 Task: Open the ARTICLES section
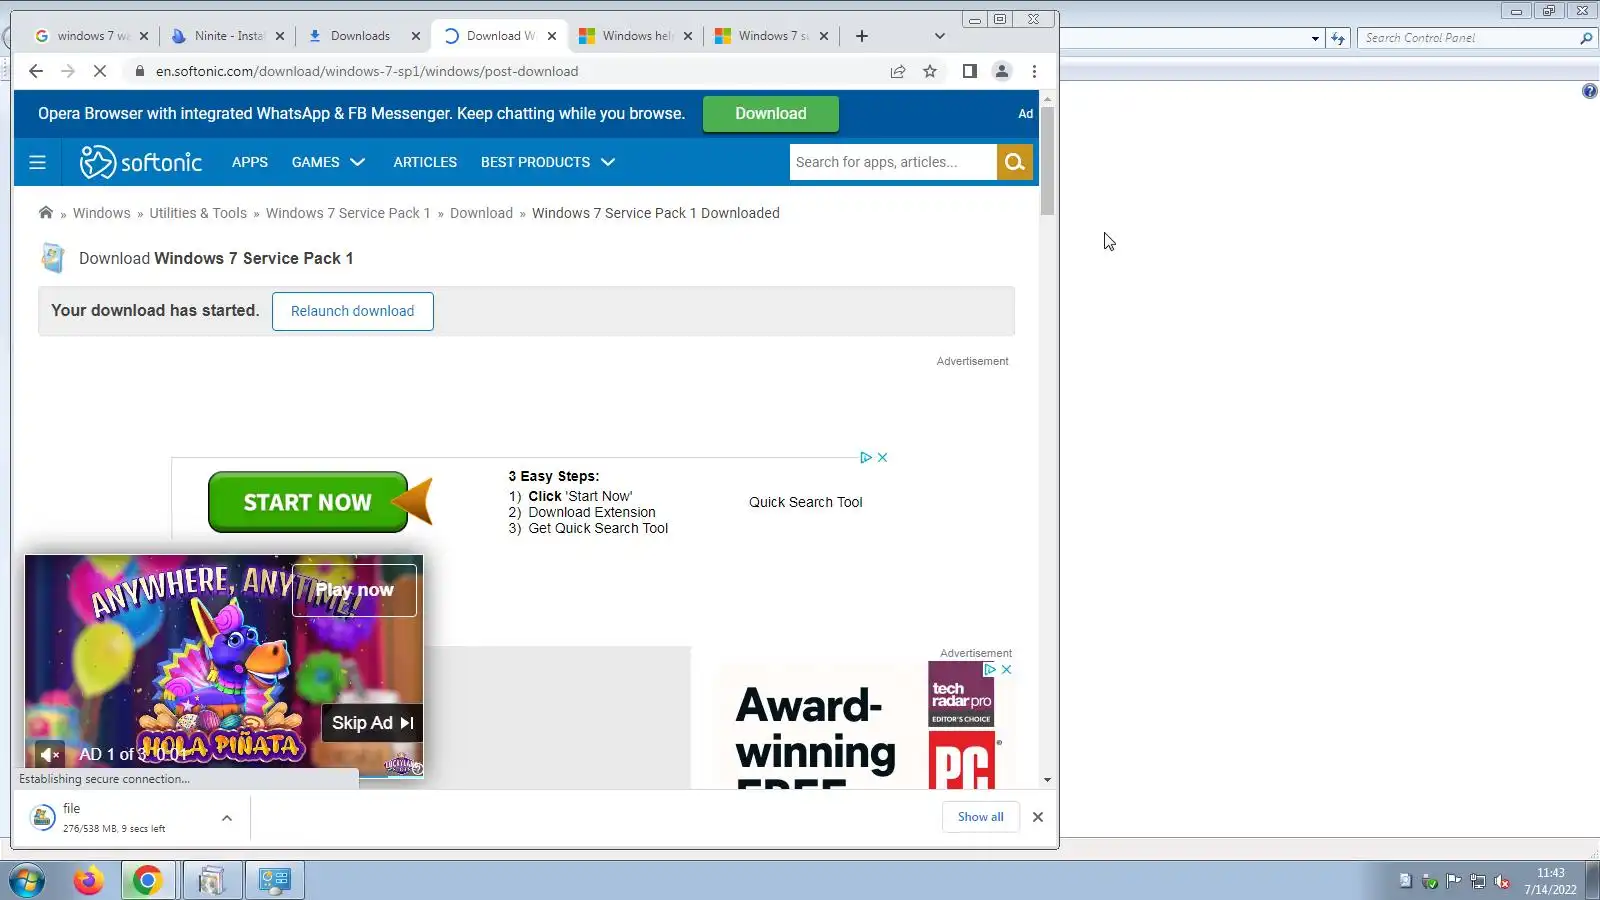[425, 162]
